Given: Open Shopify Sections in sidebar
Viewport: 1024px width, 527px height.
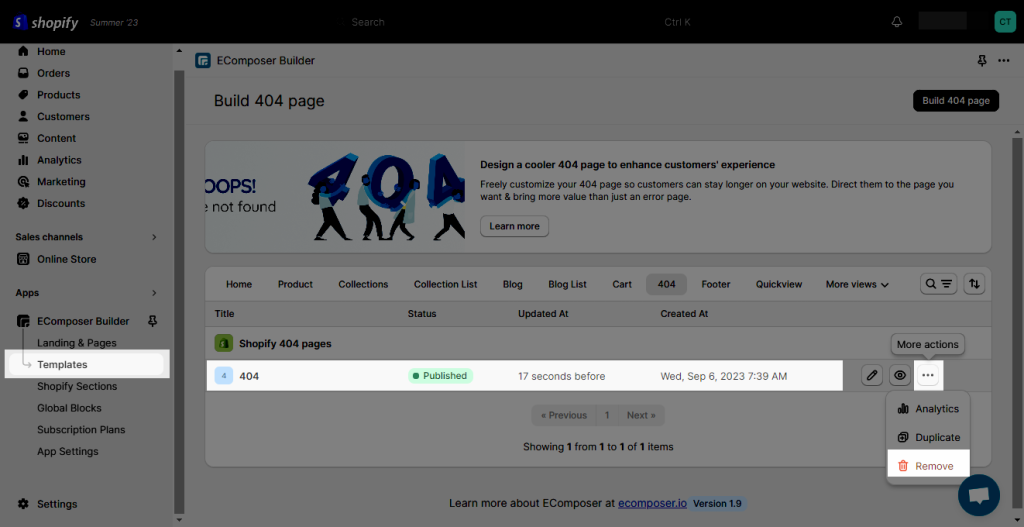Looking at the screenshot, I should pos(77,386).
